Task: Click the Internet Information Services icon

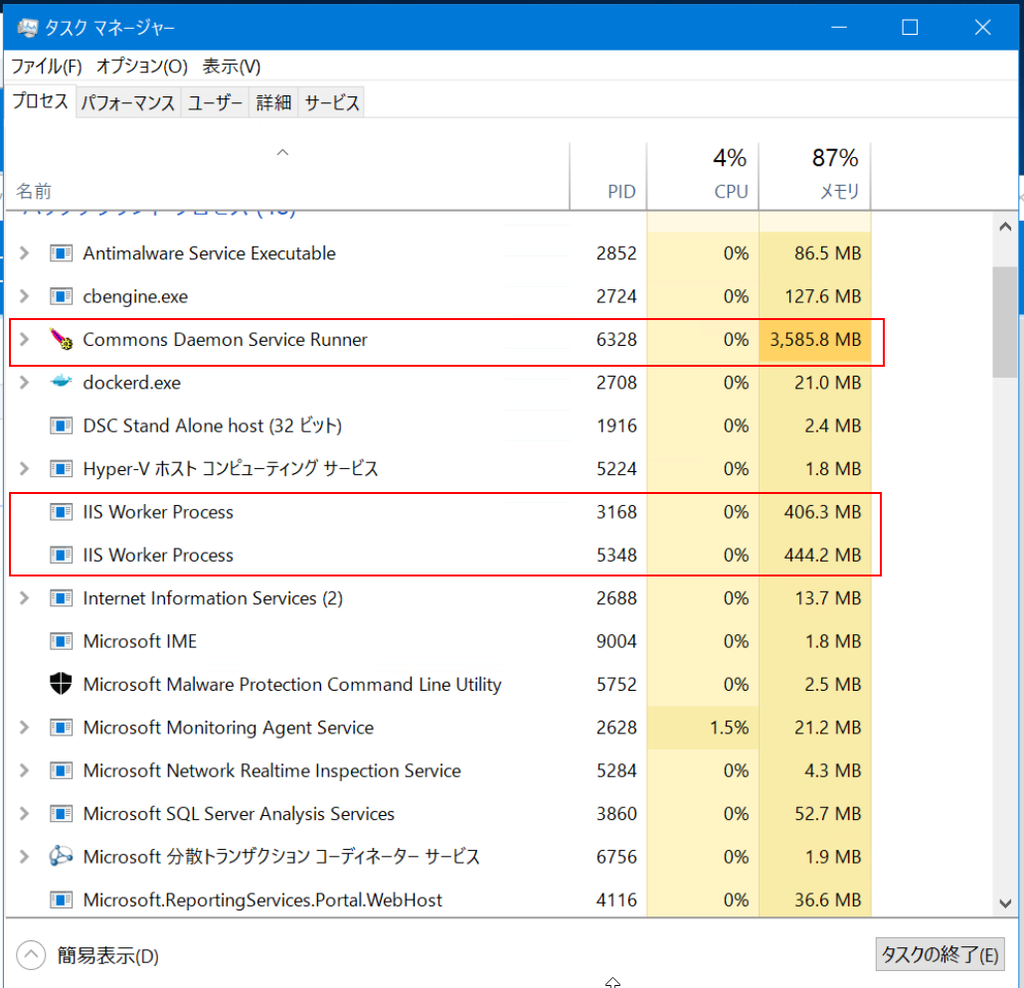Action: coord(61,598)
